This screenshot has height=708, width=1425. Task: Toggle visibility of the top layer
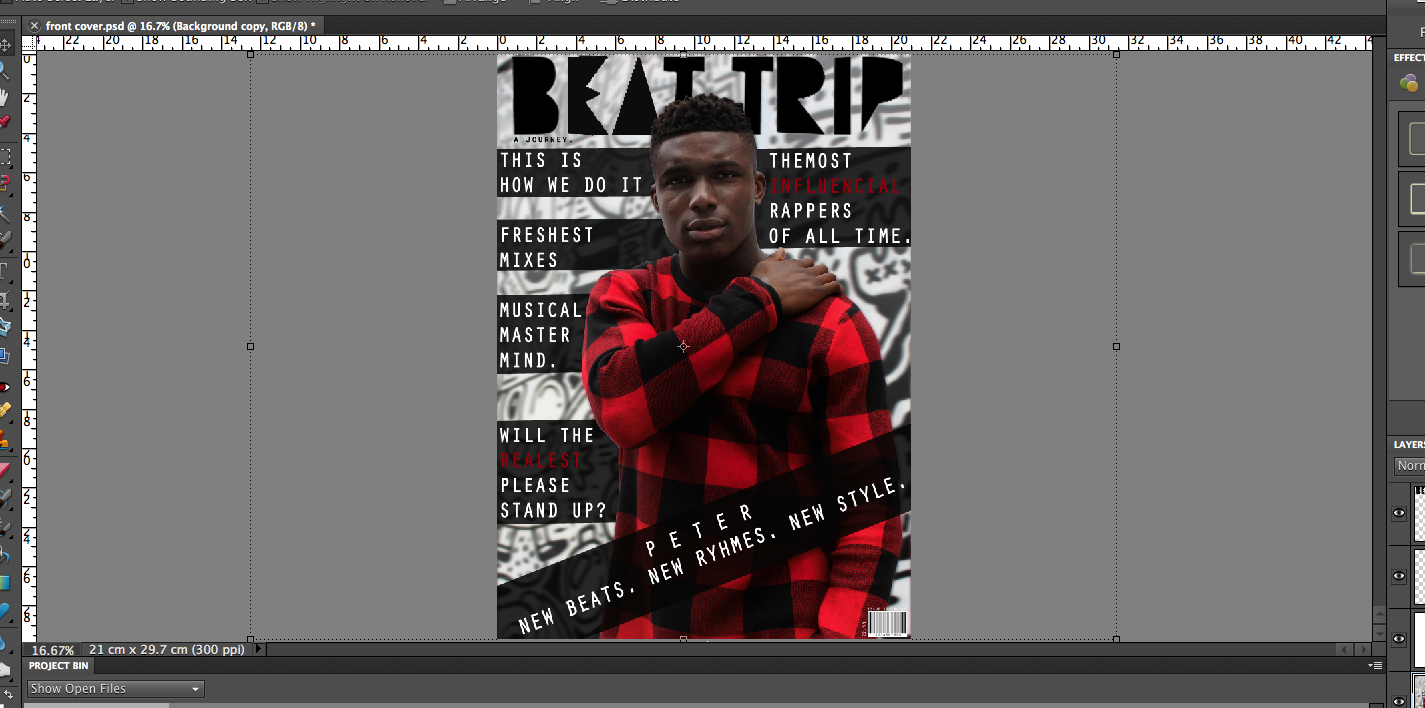1400,513
